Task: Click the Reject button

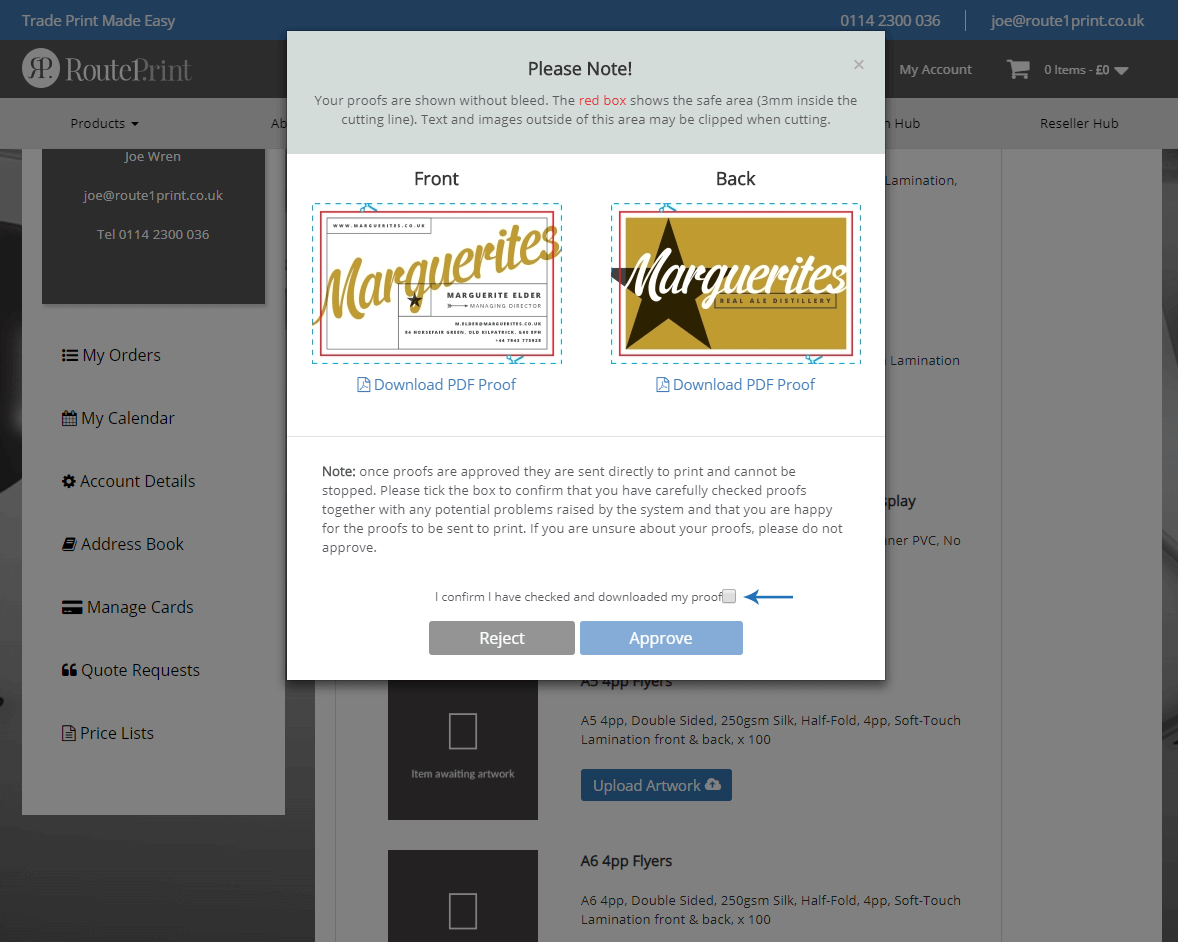Action: tap(502, 638)
